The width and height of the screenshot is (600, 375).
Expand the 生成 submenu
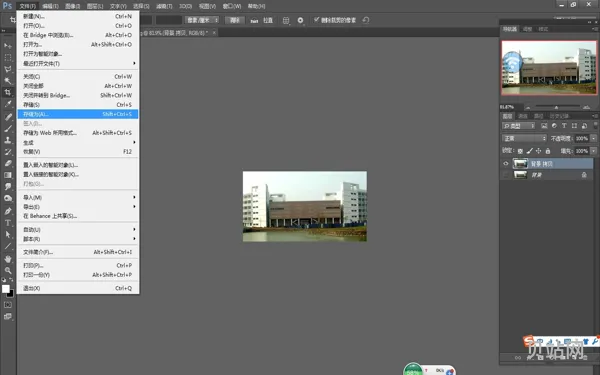point(78,142)
